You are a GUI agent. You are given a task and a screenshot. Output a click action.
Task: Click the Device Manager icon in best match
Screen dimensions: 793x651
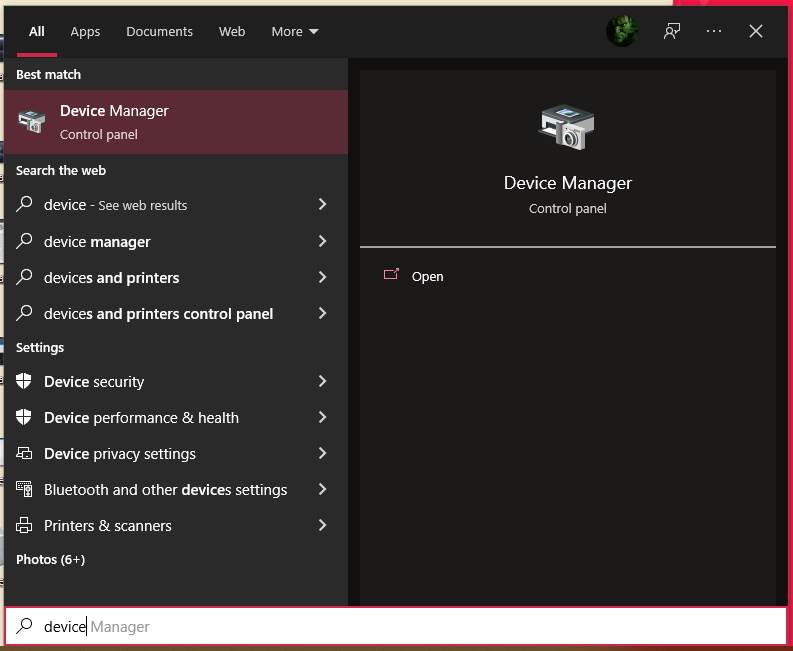(32, 121)
